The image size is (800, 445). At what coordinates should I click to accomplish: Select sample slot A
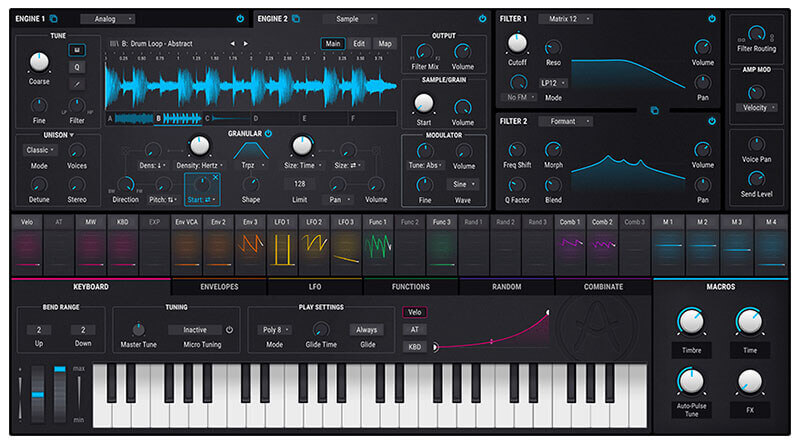point(130,118)
